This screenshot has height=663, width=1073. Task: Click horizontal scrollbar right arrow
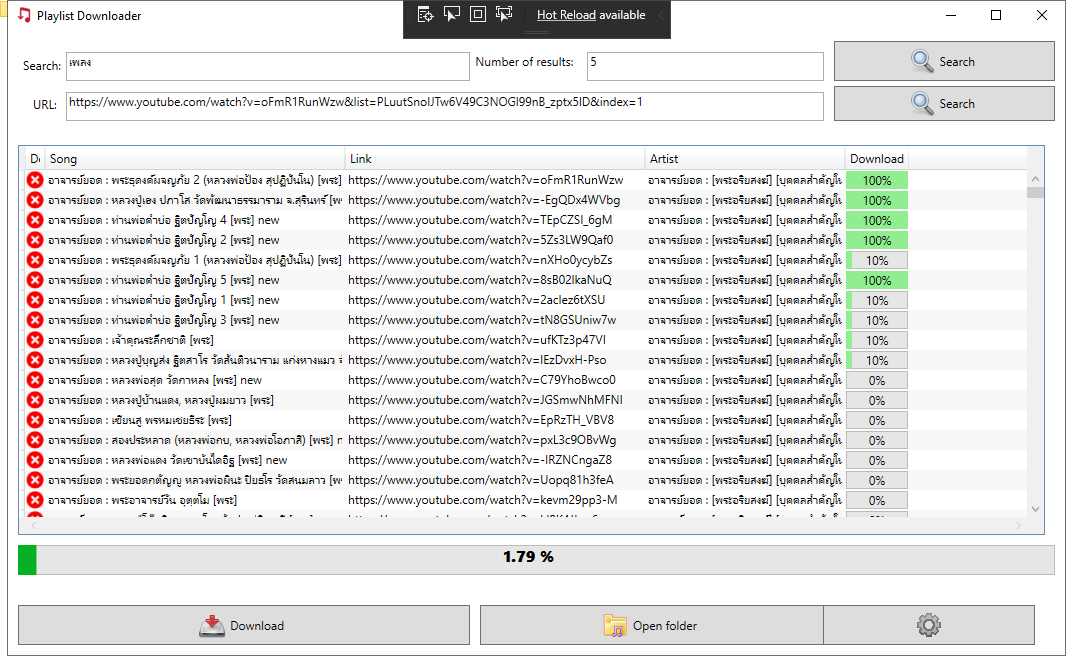[1019, 525]
